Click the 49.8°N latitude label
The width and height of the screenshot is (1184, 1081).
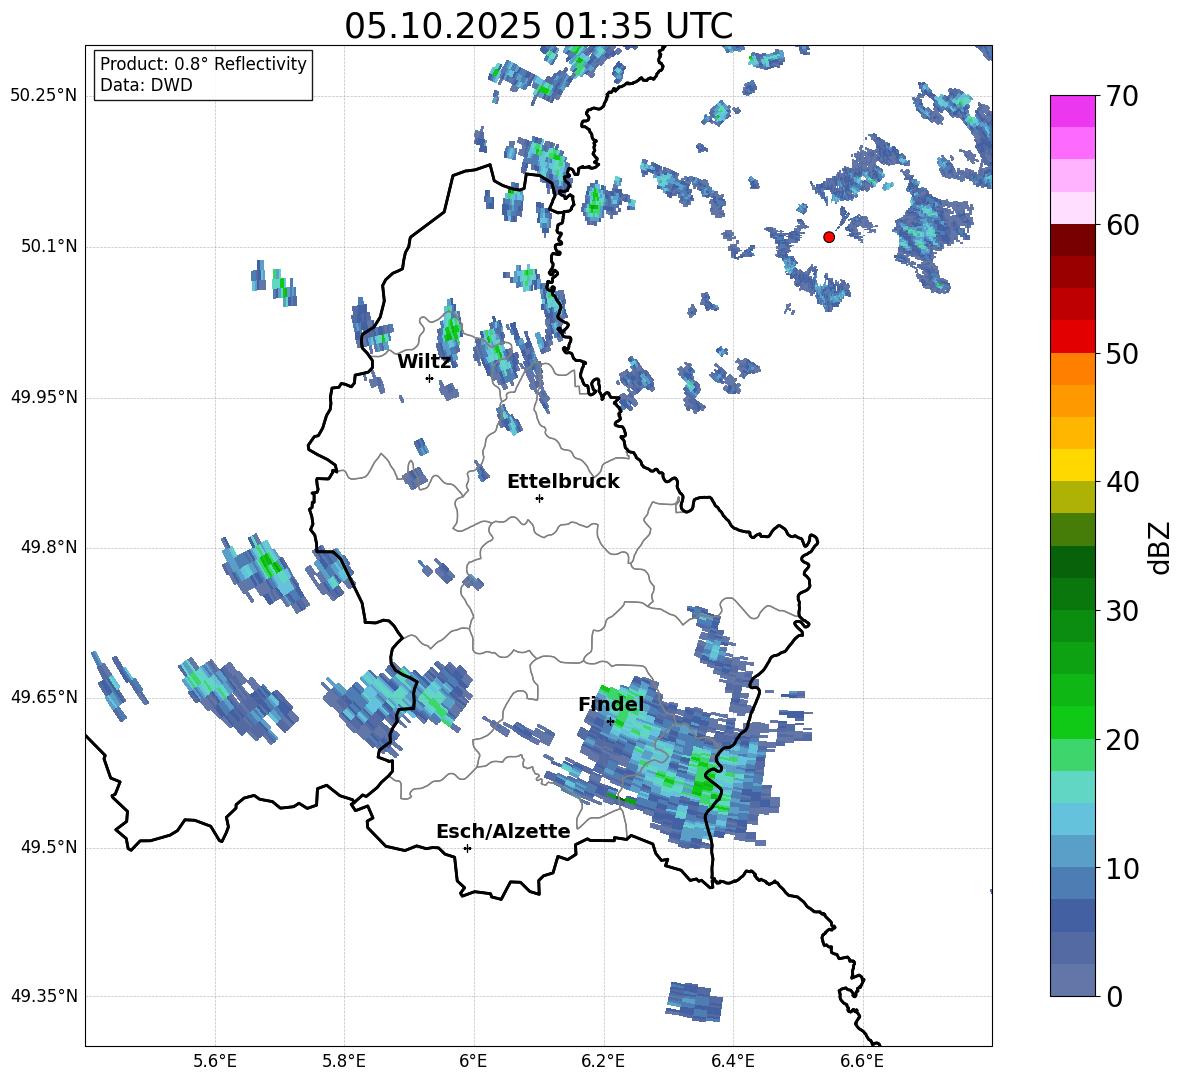click(49, 547)
